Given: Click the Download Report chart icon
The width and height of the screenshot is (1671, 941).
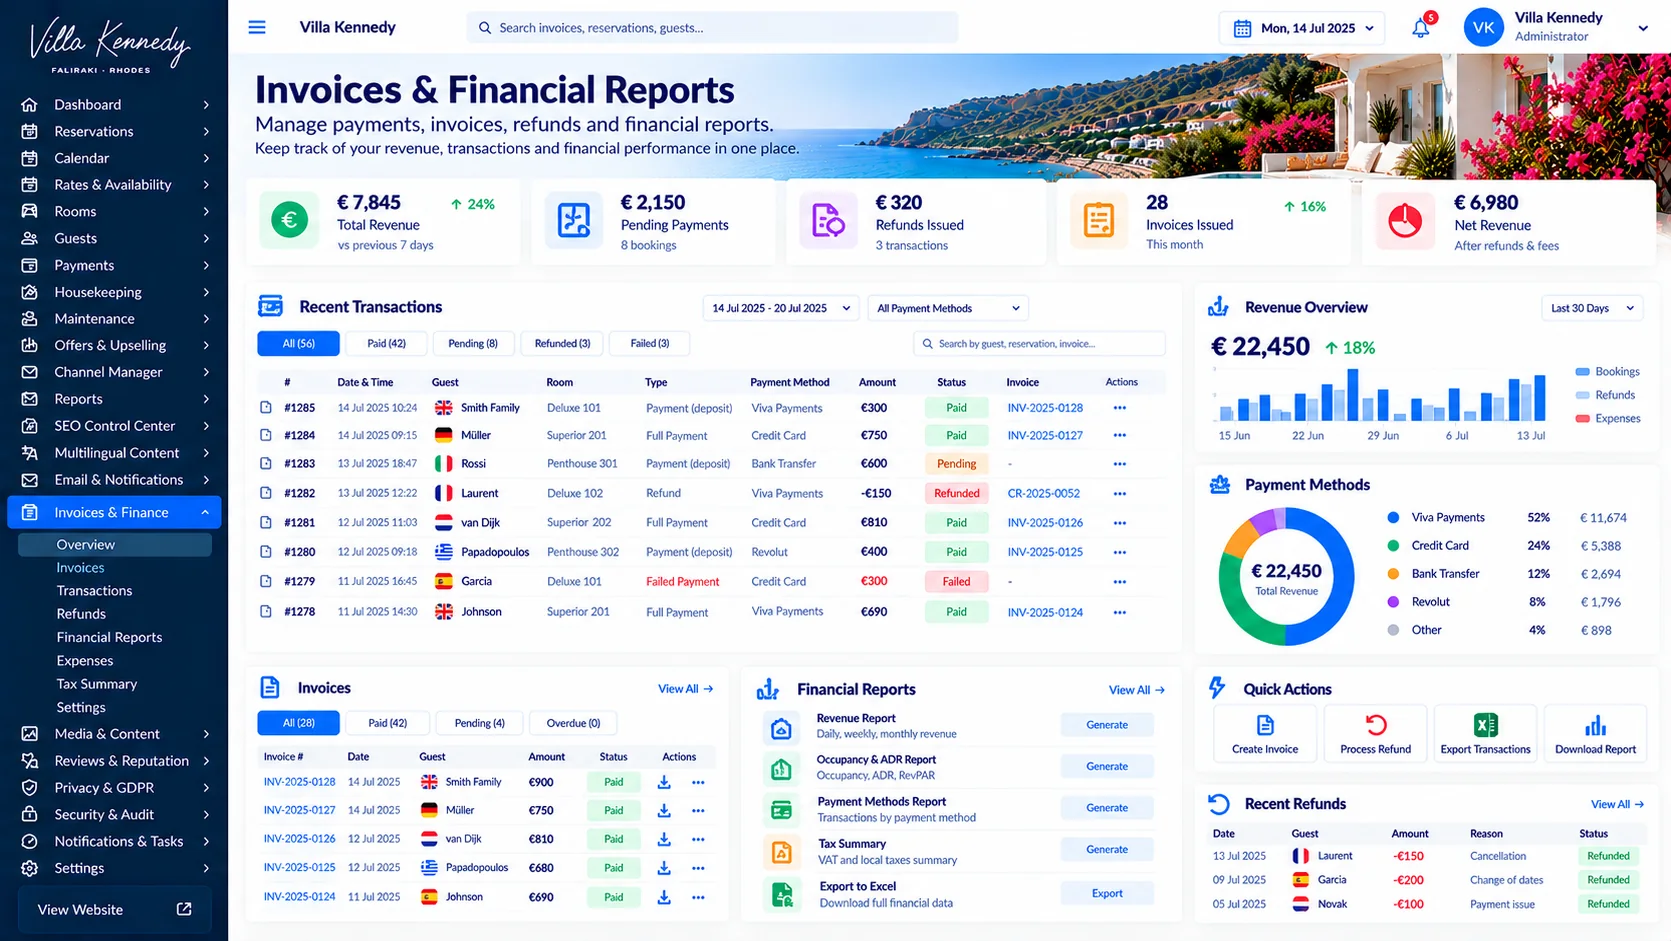Looking at the screenshot, I should (x=1595, y=725).
